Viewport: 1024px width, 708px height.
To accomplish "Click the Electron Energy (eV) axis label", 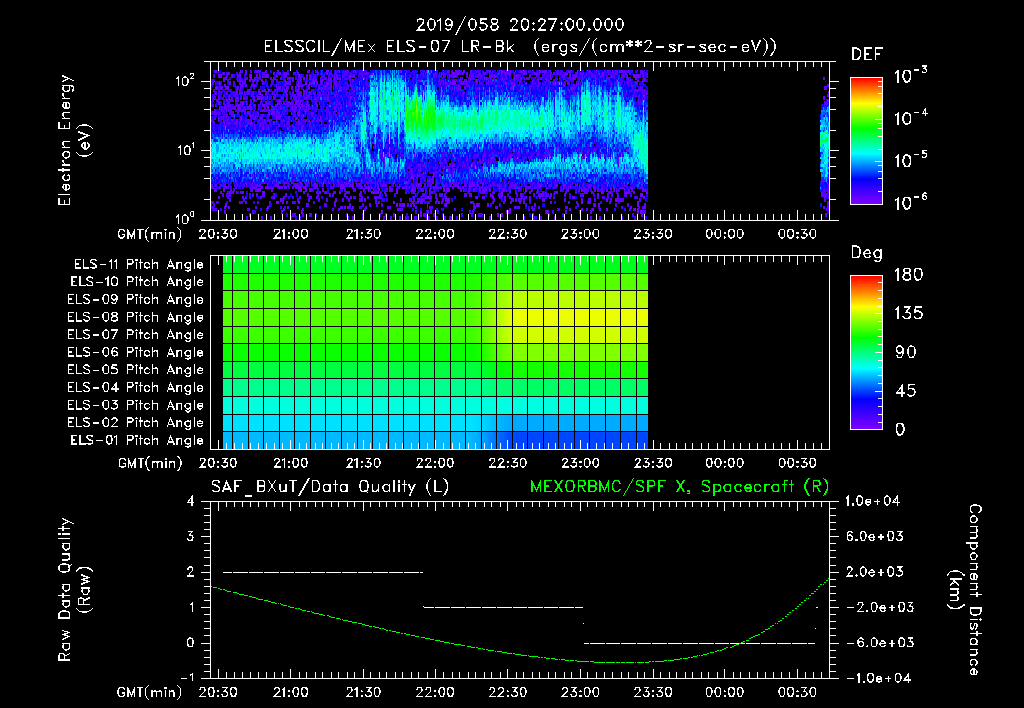I will [x=74, y=140].
